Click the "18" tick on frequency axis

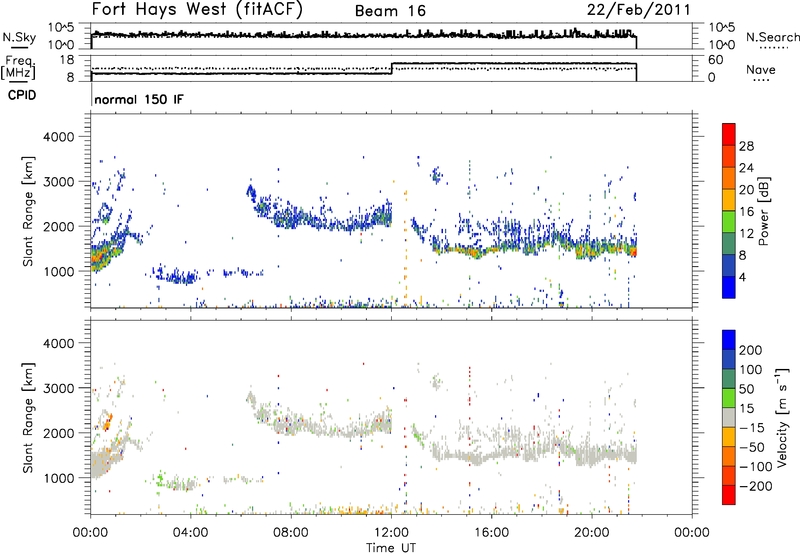click(67, 60)
